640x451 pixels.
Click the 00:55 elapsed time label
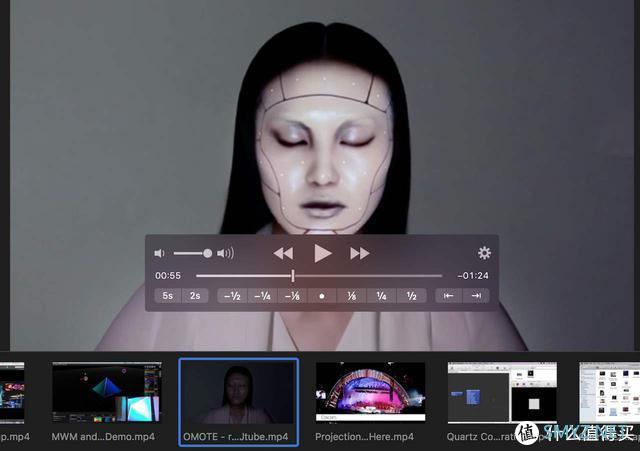(168, 276)
